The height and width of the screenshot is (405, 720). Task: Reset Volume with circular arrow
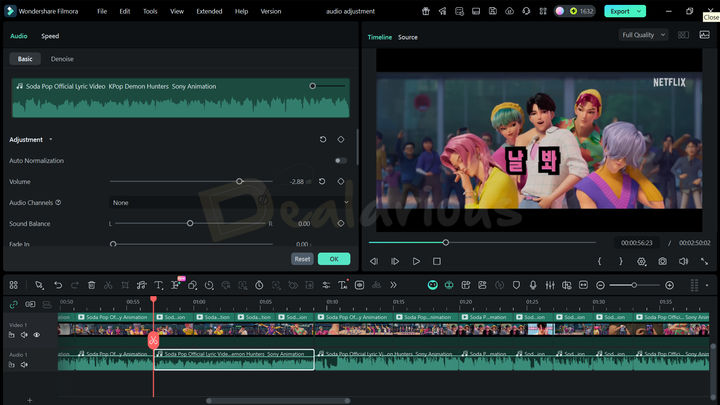322,181
